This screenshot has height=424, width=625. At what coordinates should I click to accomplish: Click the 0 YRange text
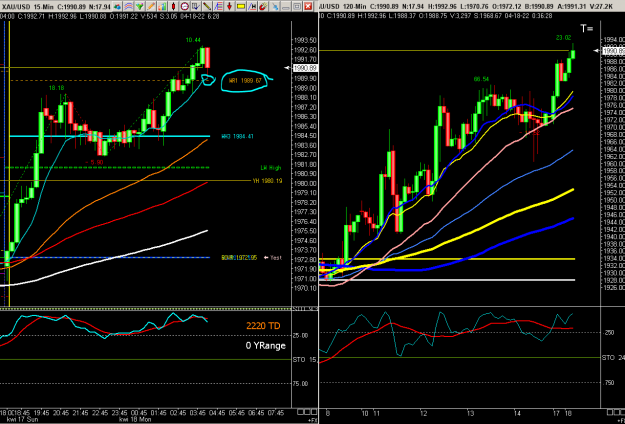pyautogui.click(x=265, y=346)
